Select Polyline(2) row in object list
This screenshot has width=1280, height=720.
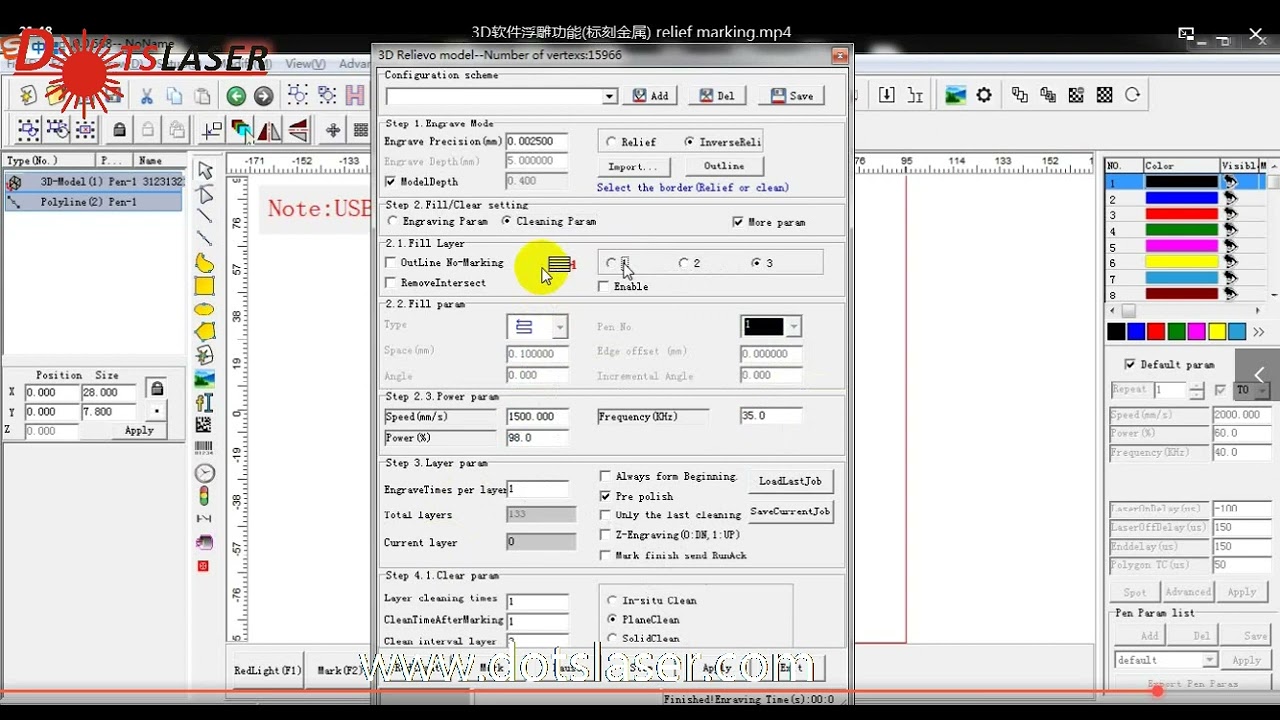(94, 202)
